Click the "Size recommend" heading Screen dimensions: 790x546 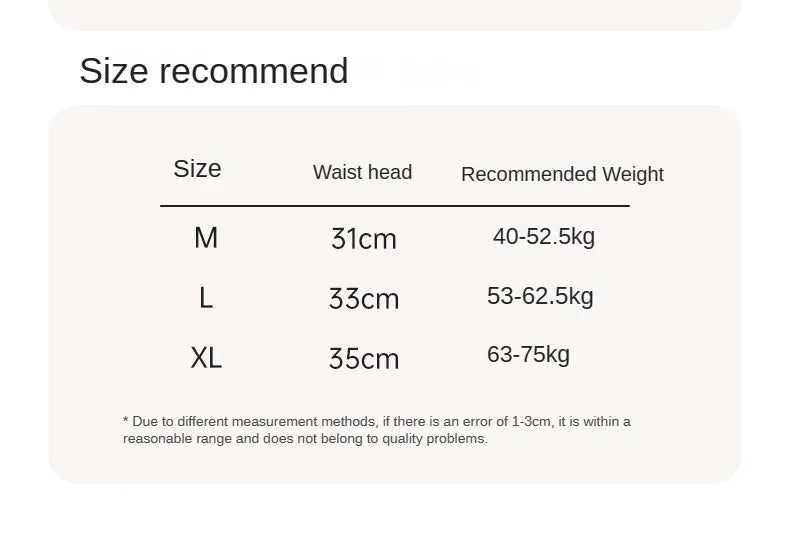pos(214,71)
